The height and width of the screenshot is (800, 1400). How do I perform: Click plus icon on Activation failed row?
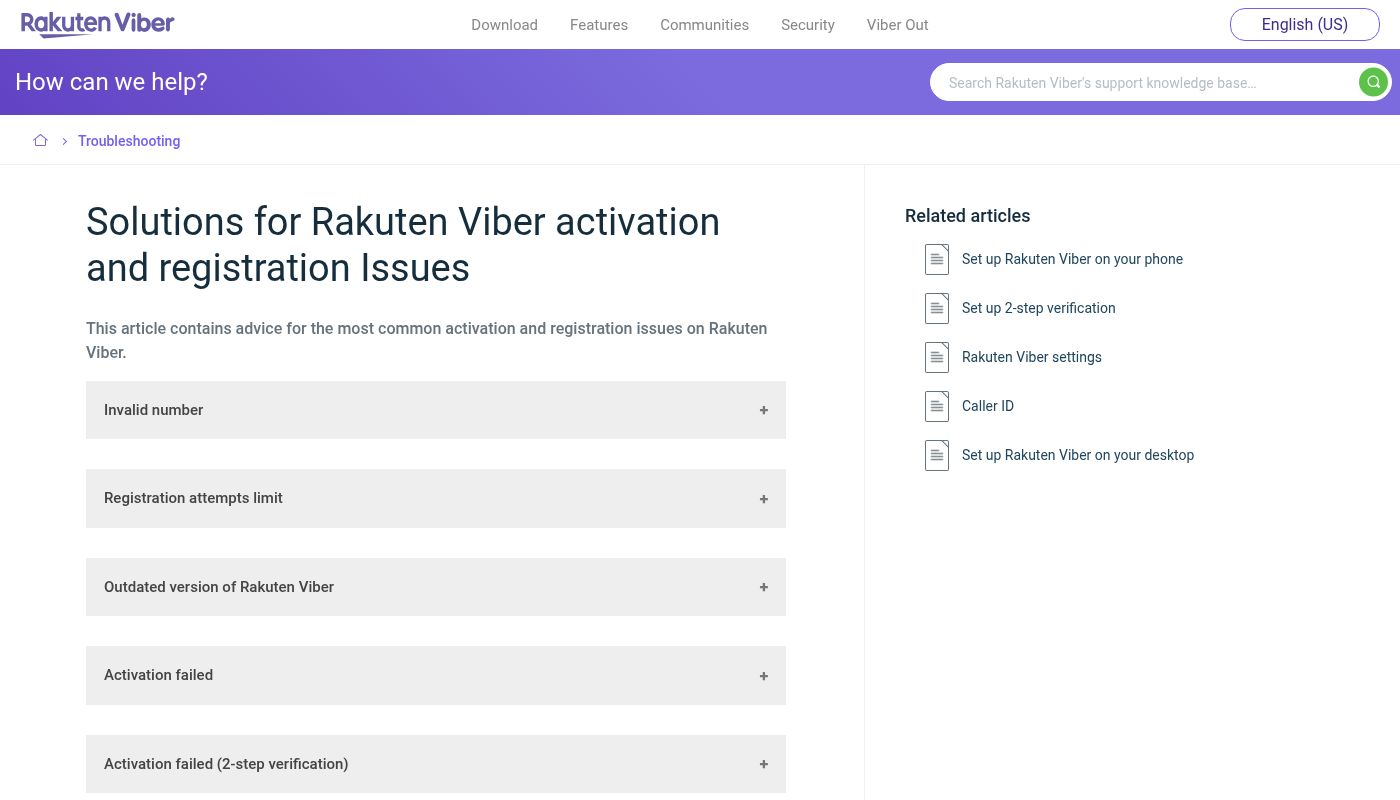click(x=763, y=676)
